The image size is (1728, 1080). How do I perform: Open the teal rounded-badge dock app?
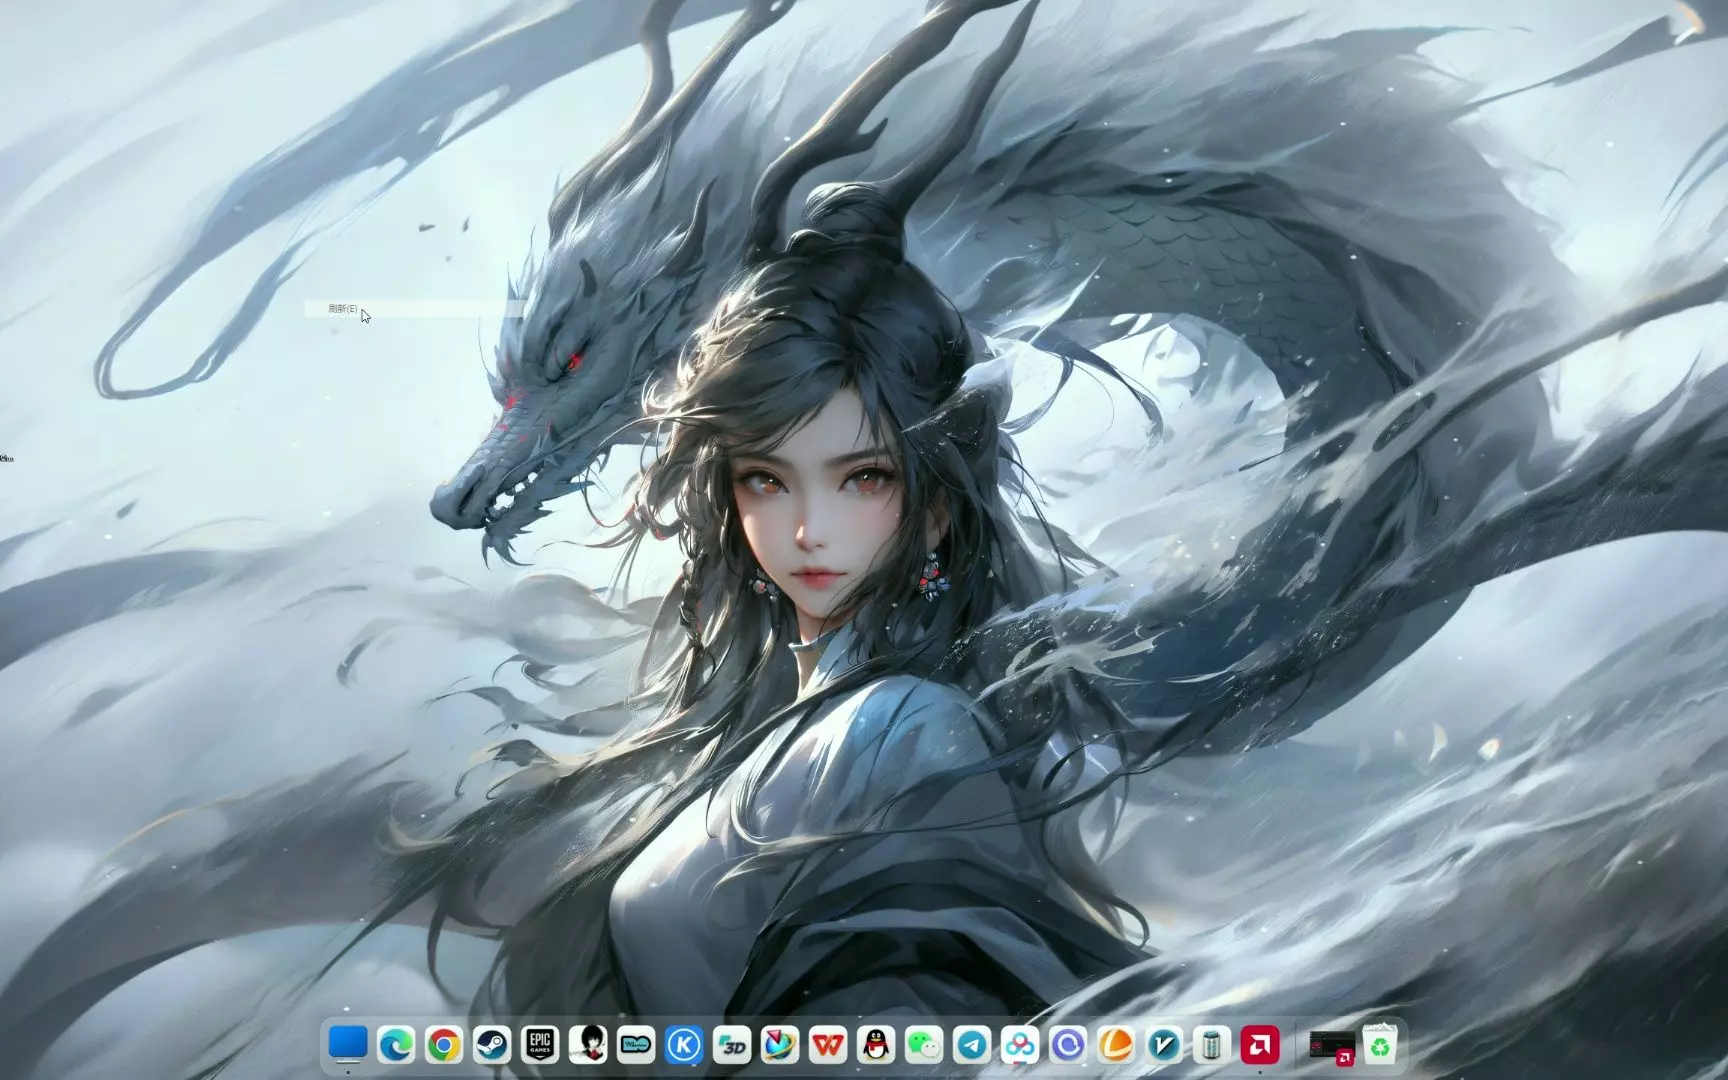click(x=636, y=1045)
